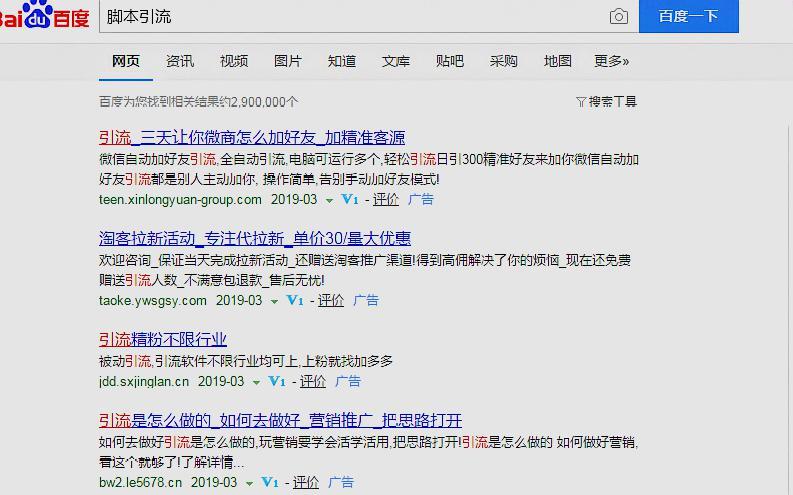Click the bw2.le5678.cn URL
This screenshot has width=793, height=495.
(x=140, y=483)
